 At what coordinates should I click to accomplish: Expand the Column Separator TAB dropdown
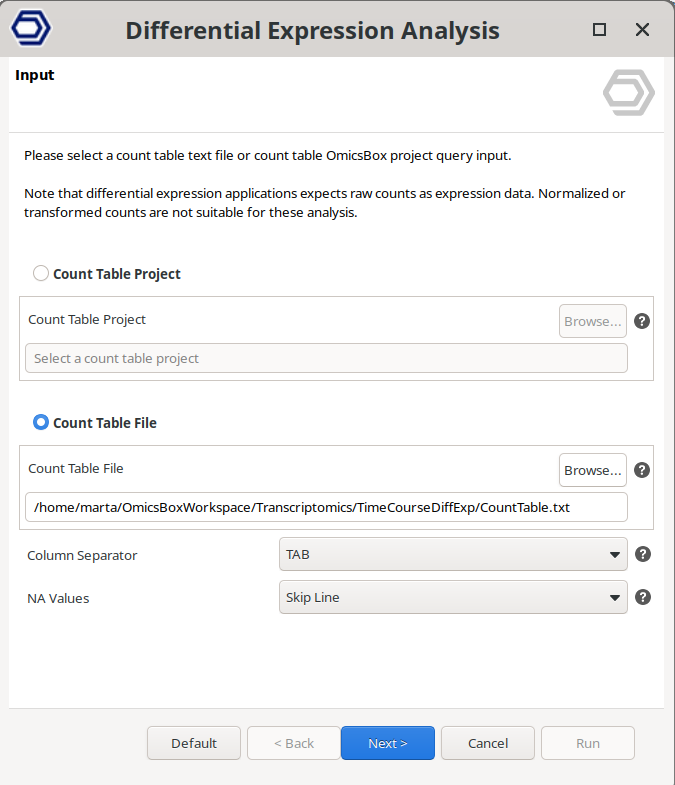[453, 554]
